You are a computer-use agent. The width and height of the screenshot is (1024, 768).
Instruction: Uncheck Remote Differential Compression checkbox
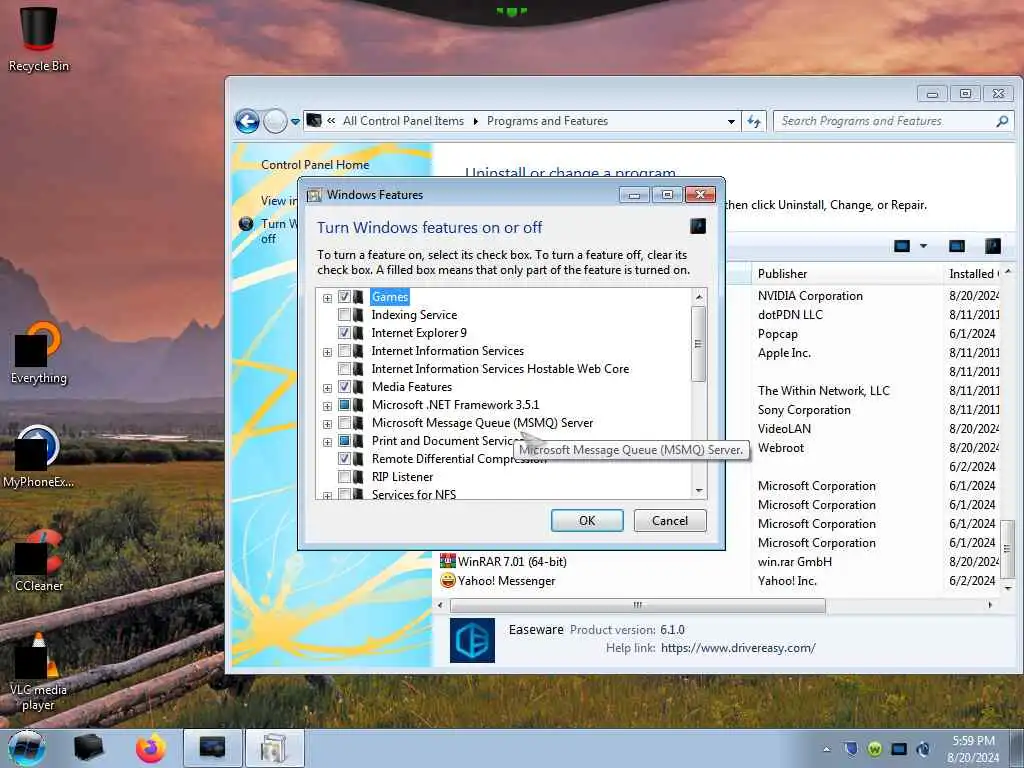click(344, 458)
